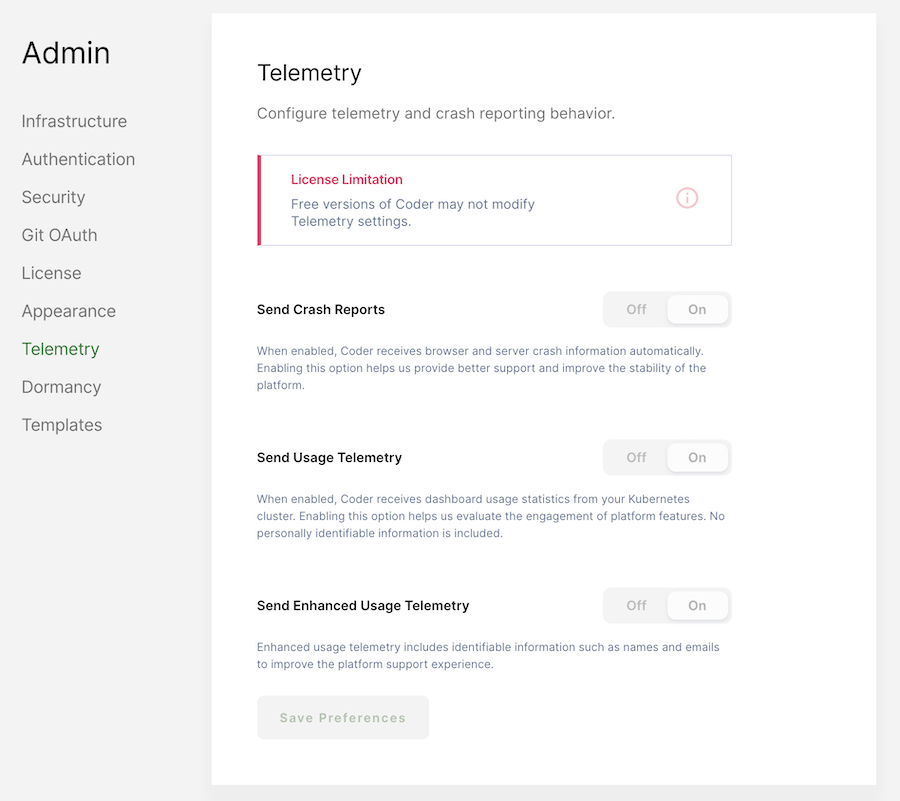Click the Telemetry page title

coord(310,72)
